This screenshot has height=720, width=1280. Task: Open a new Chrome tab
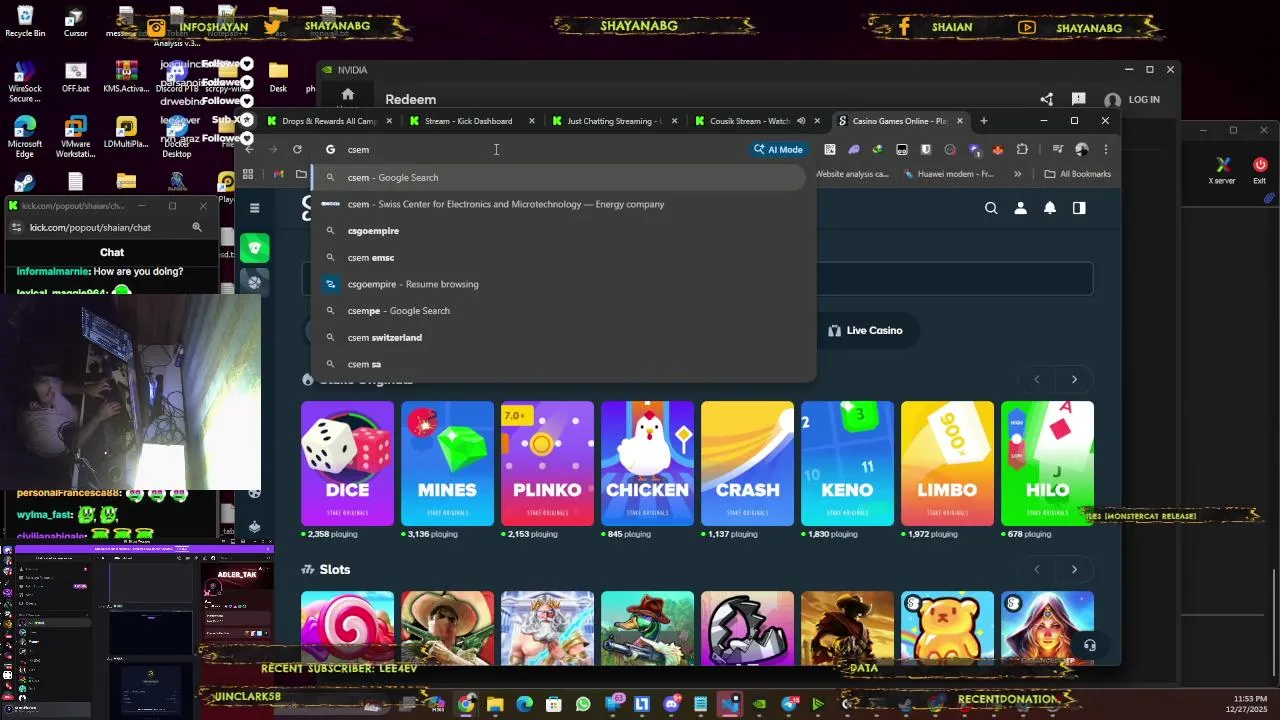click(984, 121)
